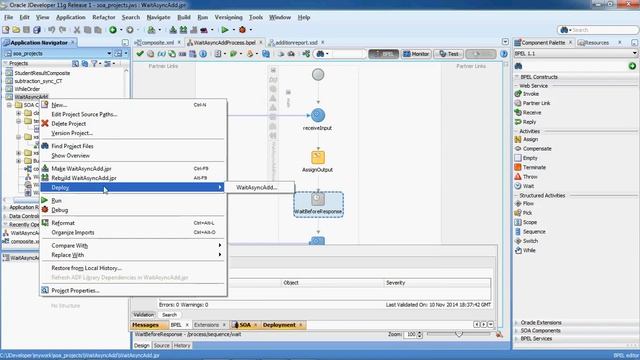The image size is (640, 360).
Task: Click the Save All toolbar icon
Action: pos(37,30)
